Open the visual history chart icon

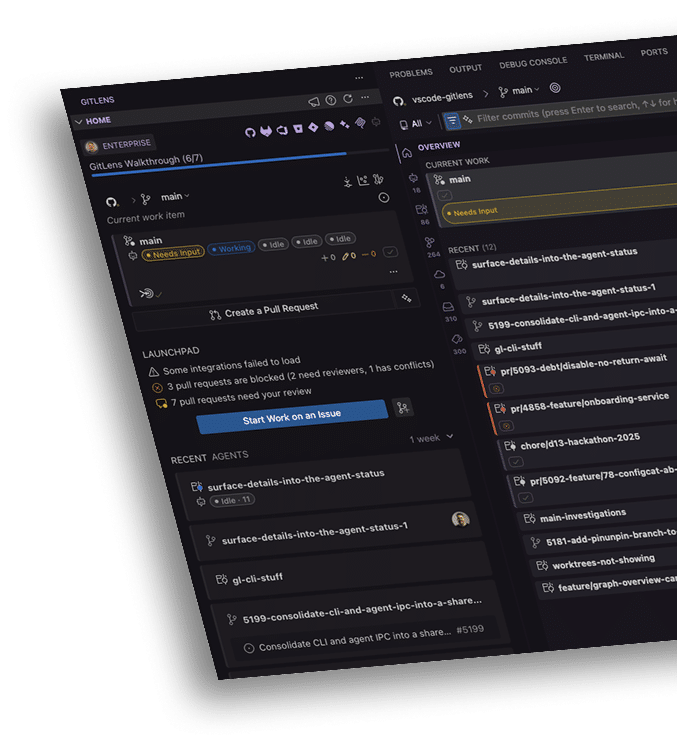coord(363,181)
